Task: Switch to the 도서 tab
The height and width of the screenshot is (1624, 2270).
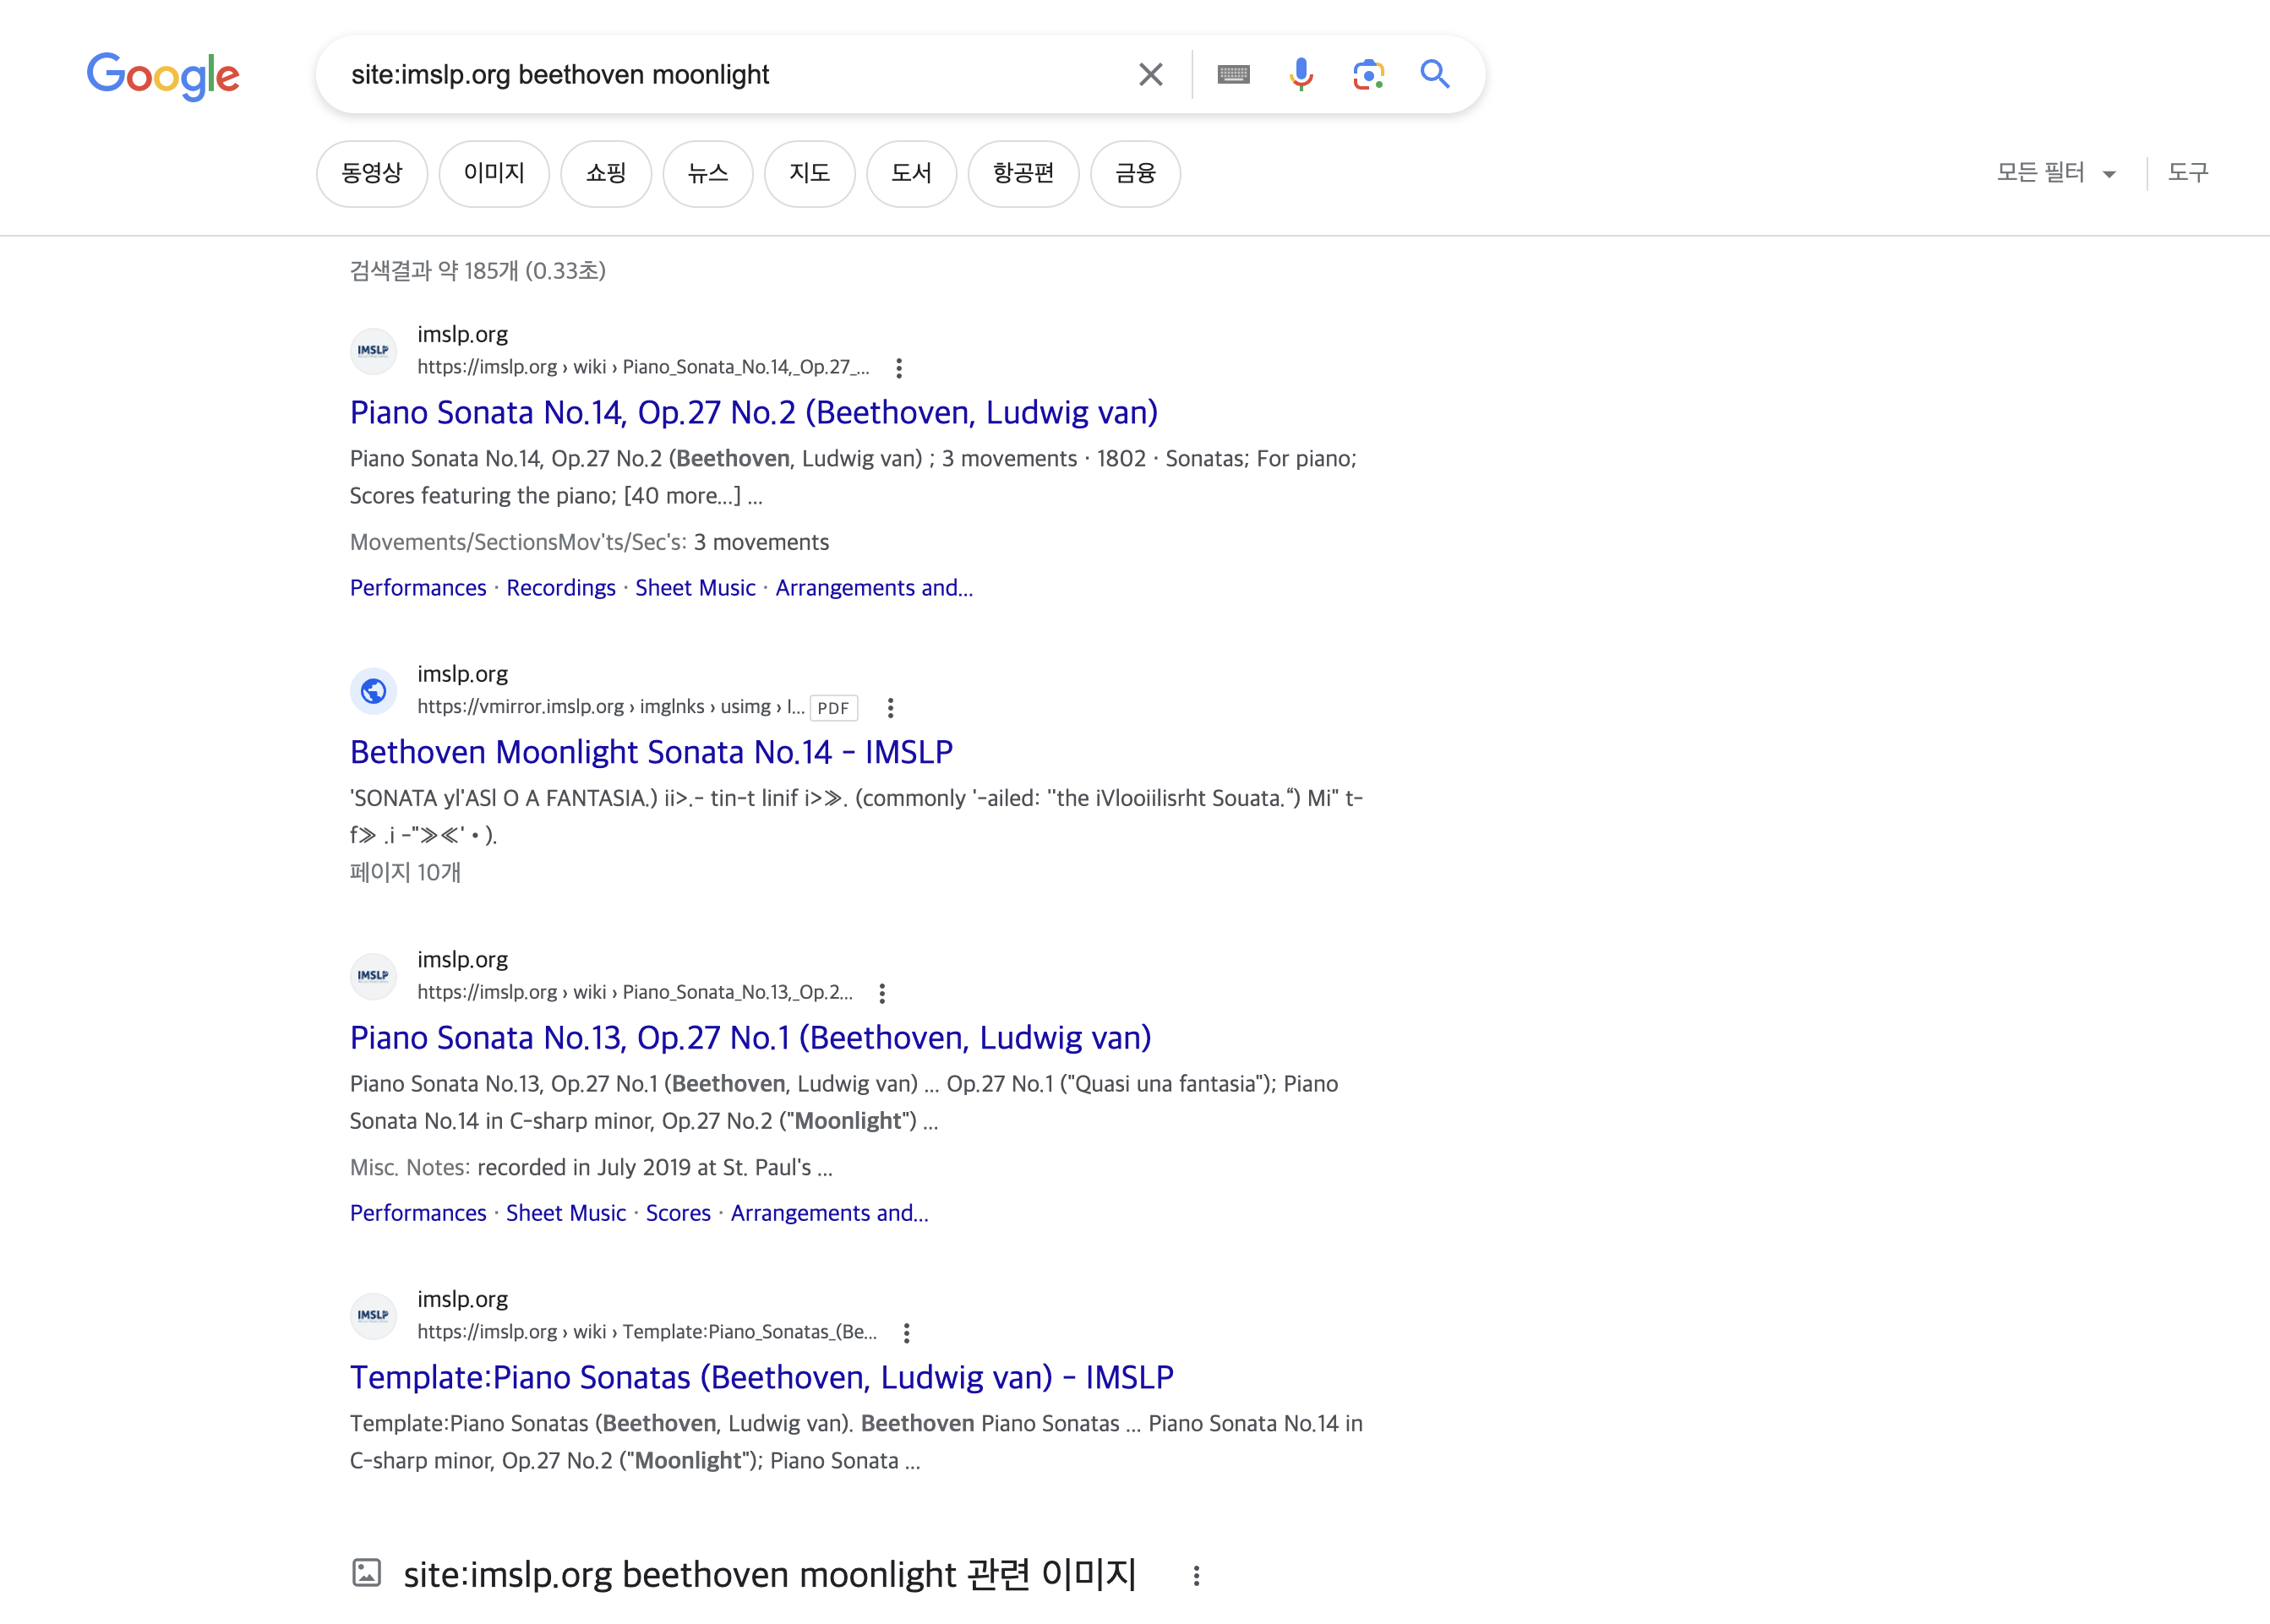Action: (911, 173)
